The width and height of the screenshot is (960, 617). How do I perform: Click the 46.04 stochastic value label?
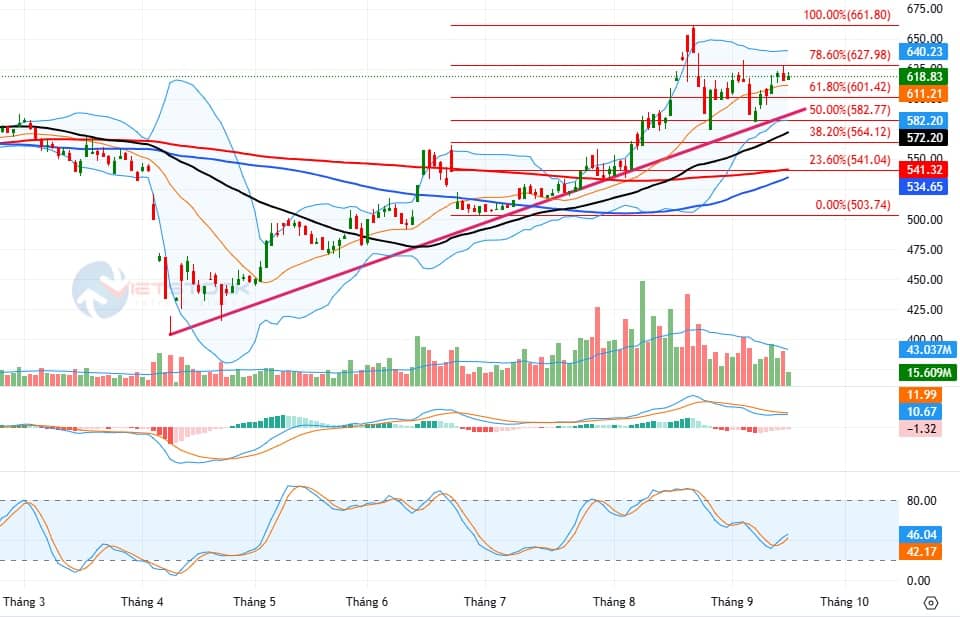(x=921, y=534)
